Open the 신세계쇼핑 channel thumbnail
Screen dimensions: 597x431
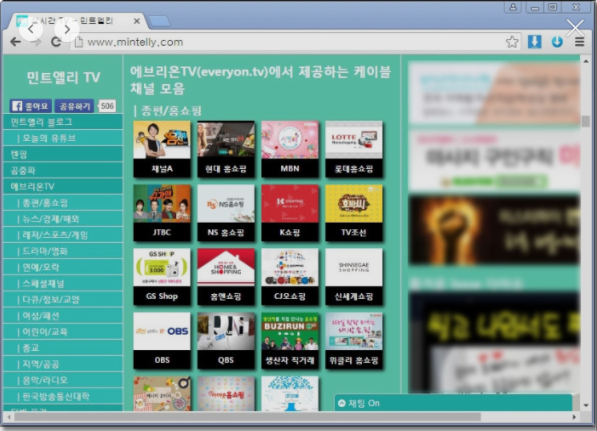pos(354,277)
